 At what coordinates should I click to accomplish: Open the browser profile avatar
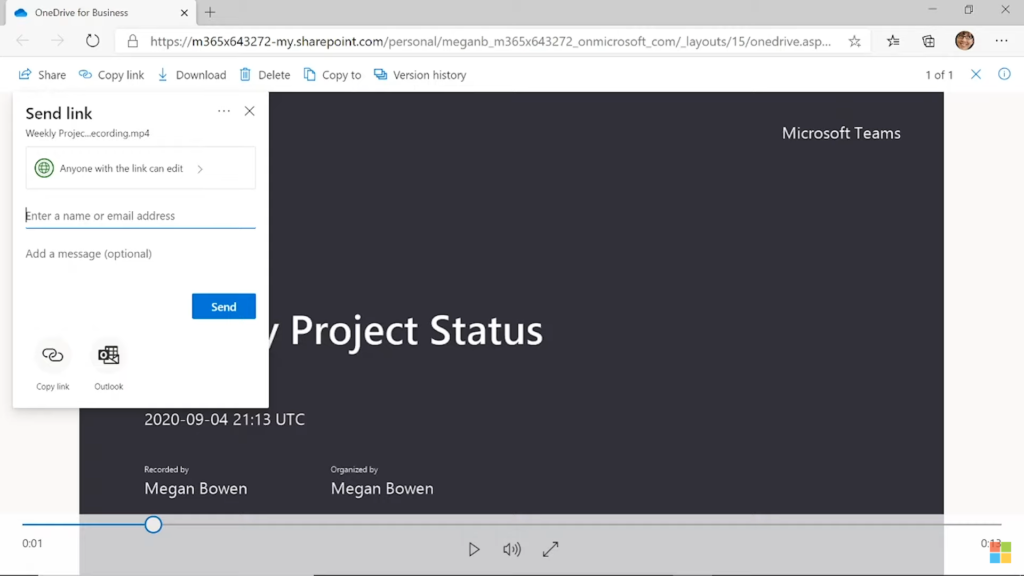965,40
